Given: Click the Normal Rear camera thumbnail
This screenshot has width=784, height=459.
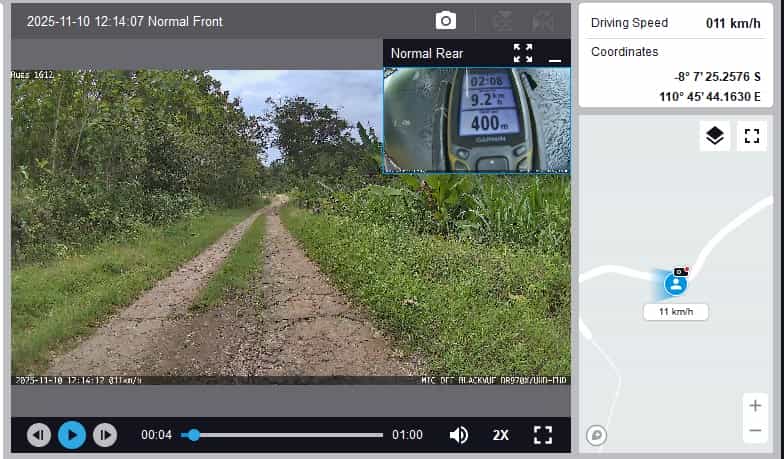Looking at the screenshot, I should [x=476, y=120].
